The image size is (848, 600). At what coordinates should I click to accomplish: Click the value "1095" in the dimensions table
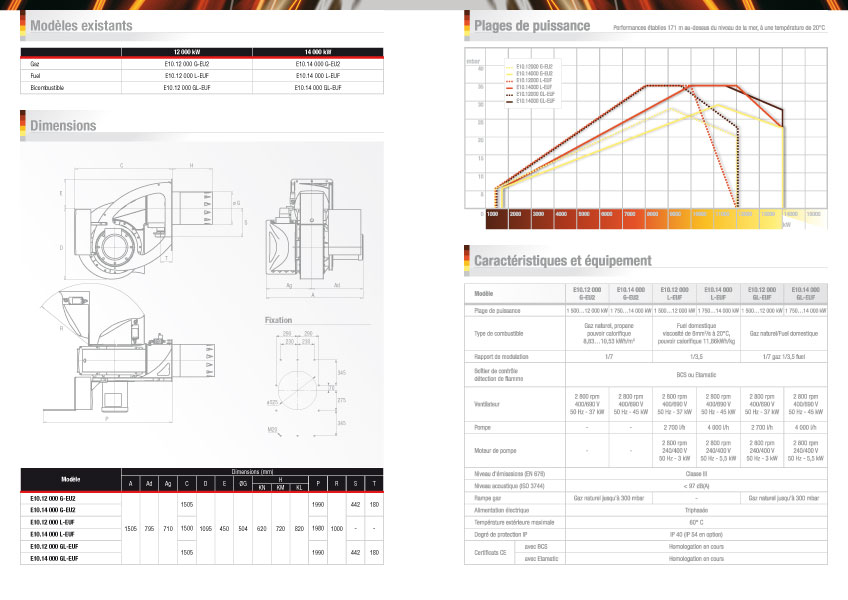click(206, 529)
